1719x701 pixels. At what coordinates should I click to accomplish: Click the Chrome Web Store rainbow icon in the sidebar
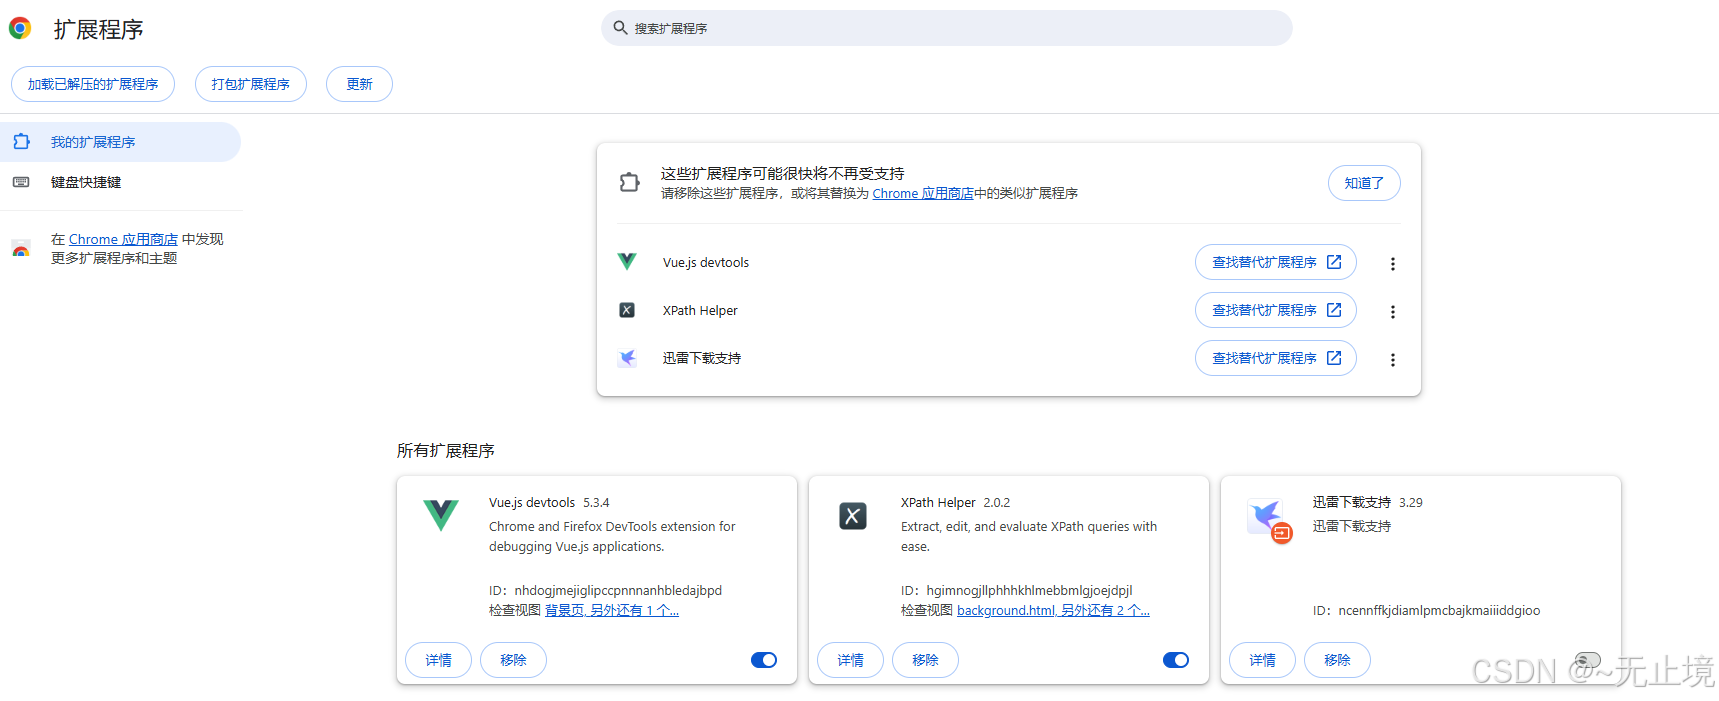pos(21,249)
